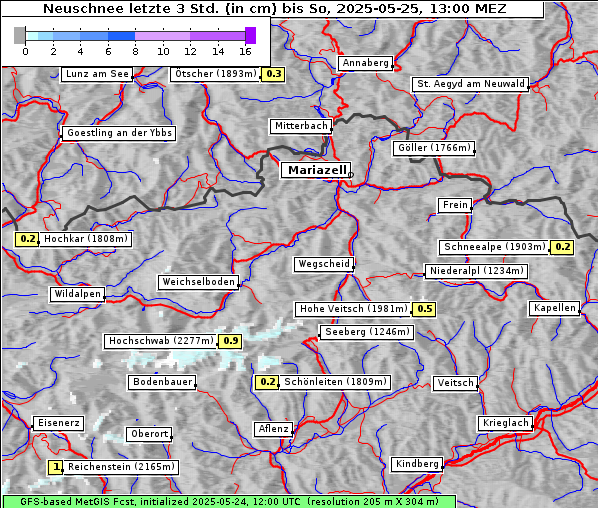Click the purple 16+ legend swatch
The image size is (598, 508).
251,35
